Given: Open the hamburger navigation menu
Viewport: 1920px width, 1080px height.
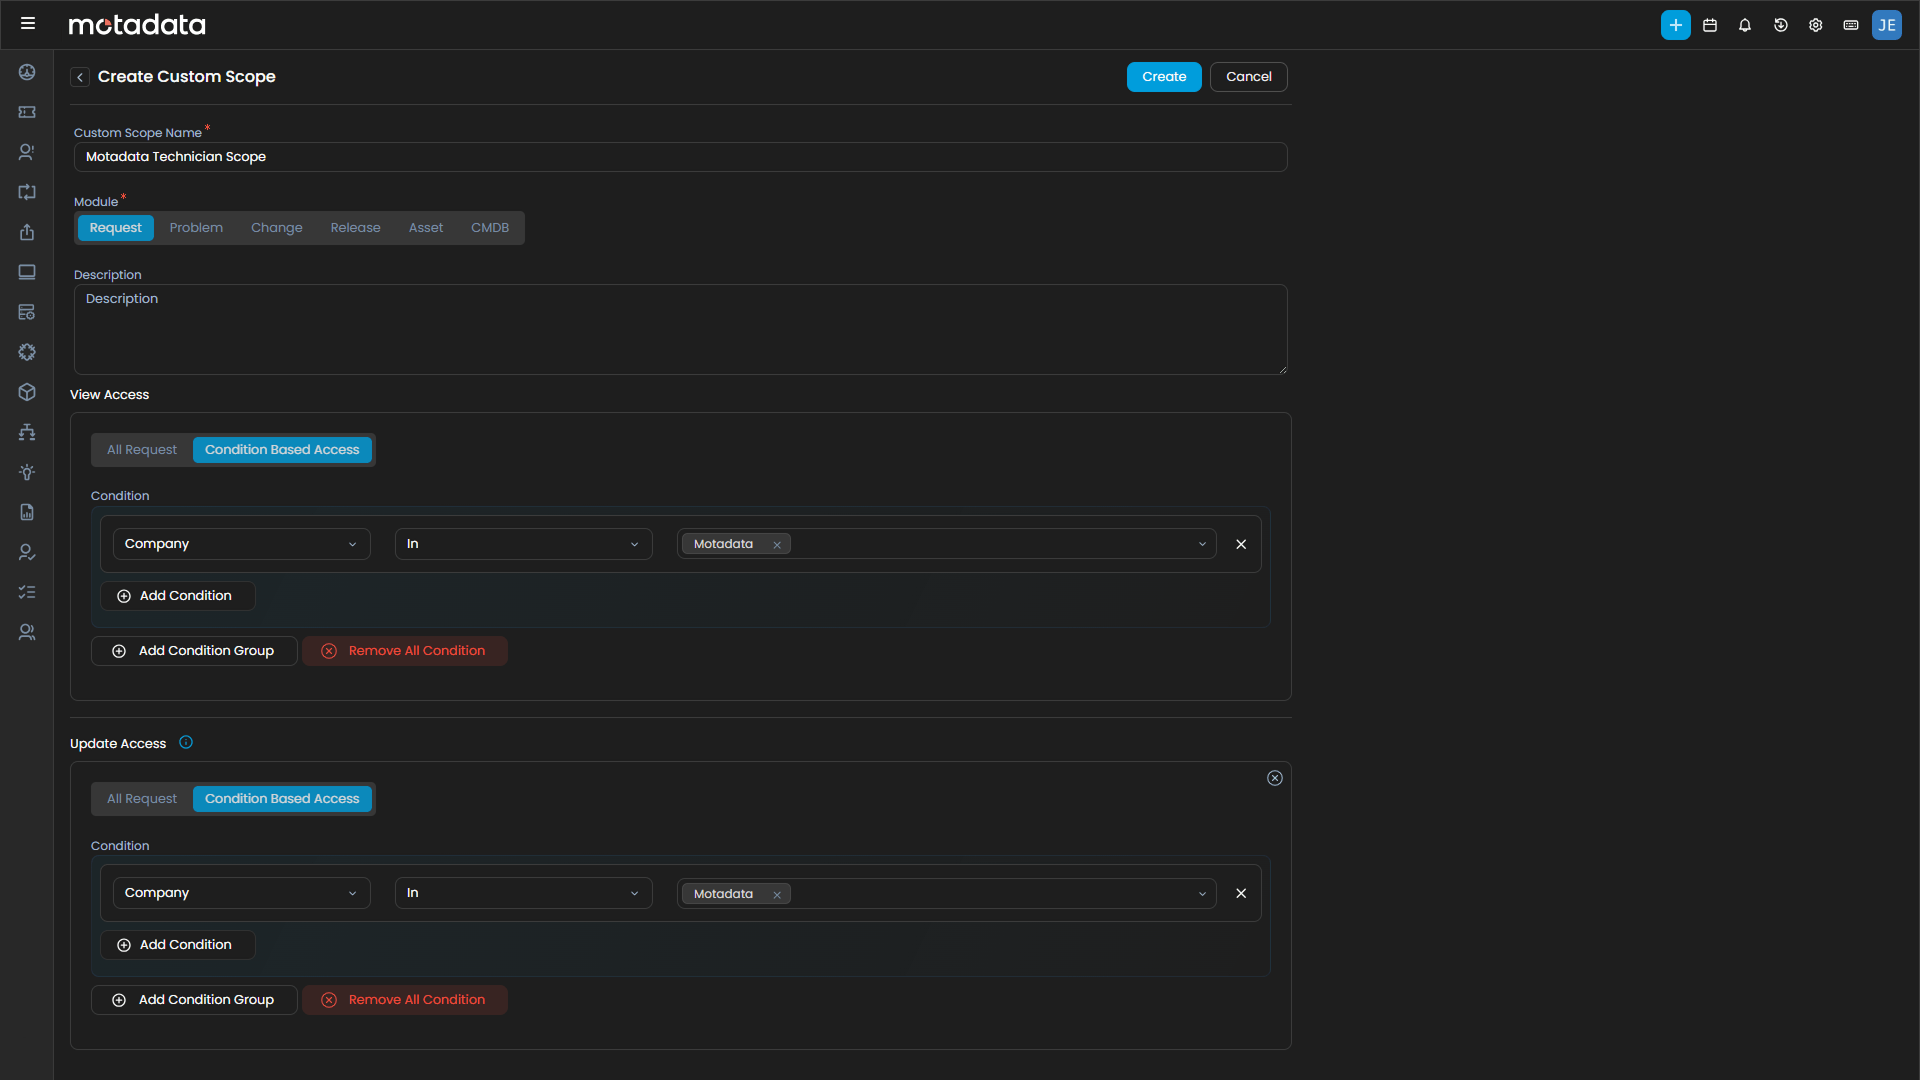Looking at the screenshot, I should pos(28,24).
